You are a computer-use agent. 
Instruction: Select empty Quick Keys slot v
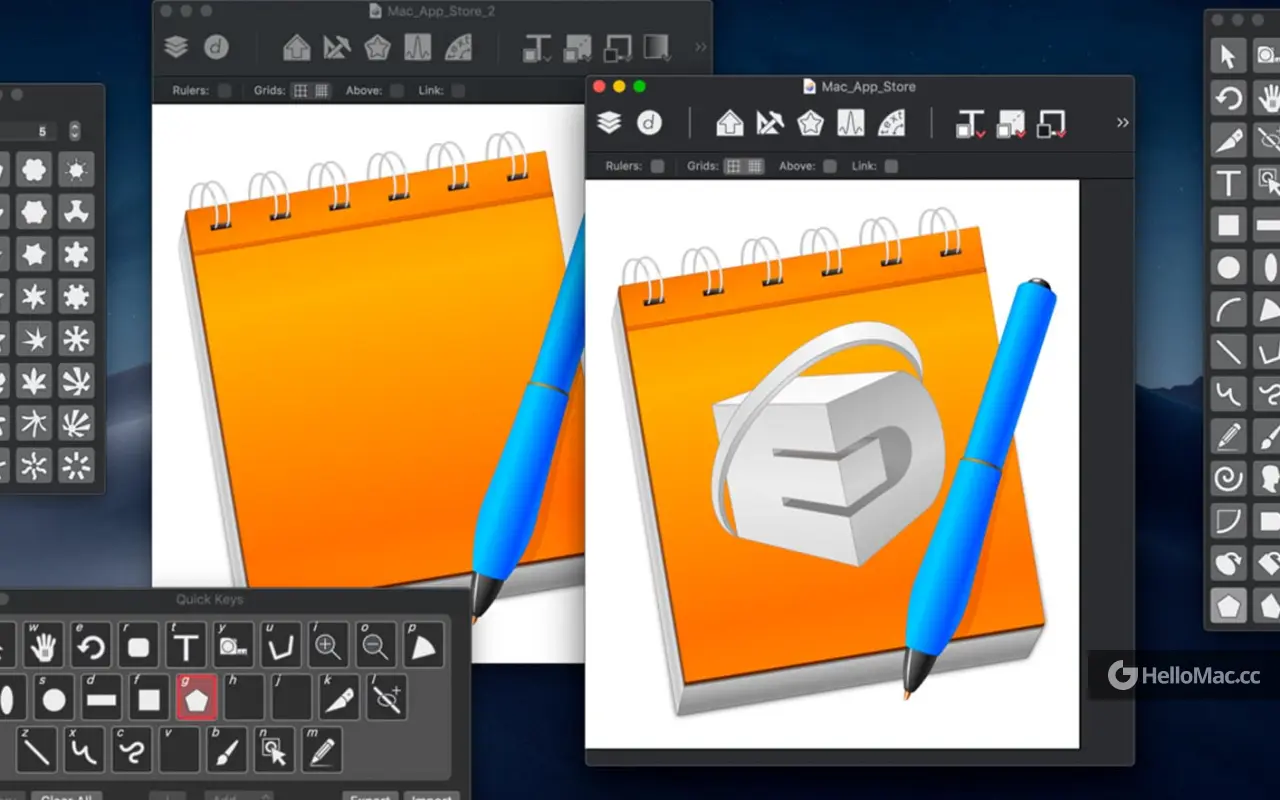(179, 749)
